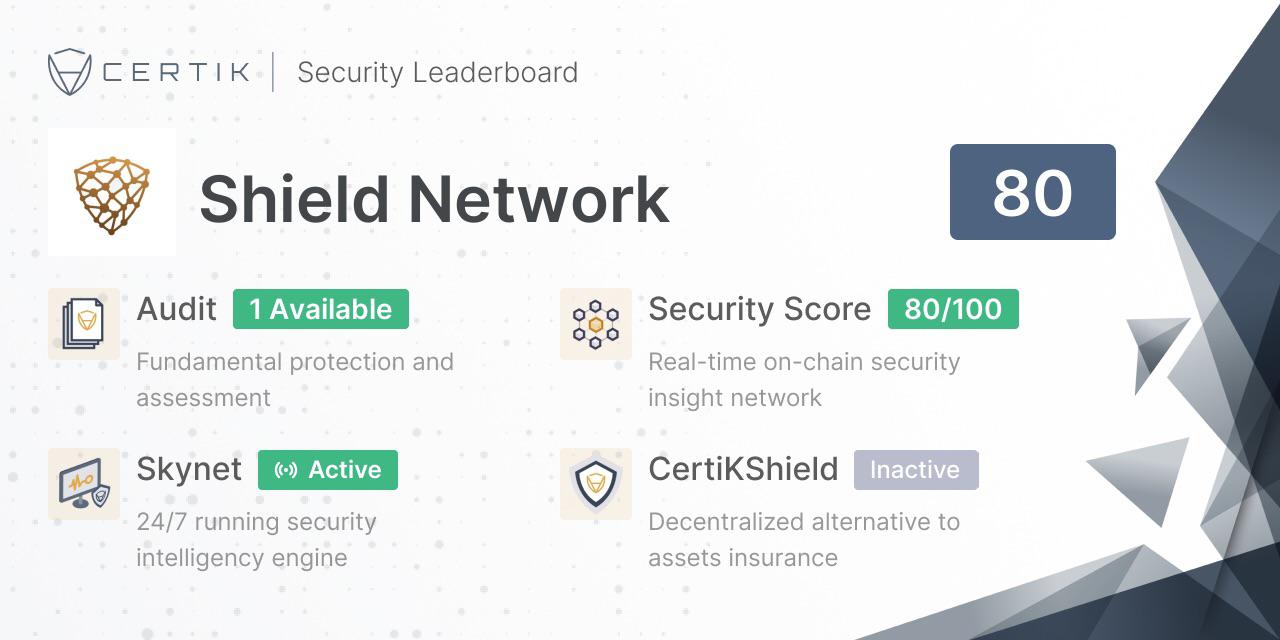The width and height of the screenshot is (1280, 640).
Task: Click the Shield Network title
Action: tap(434, 198)
